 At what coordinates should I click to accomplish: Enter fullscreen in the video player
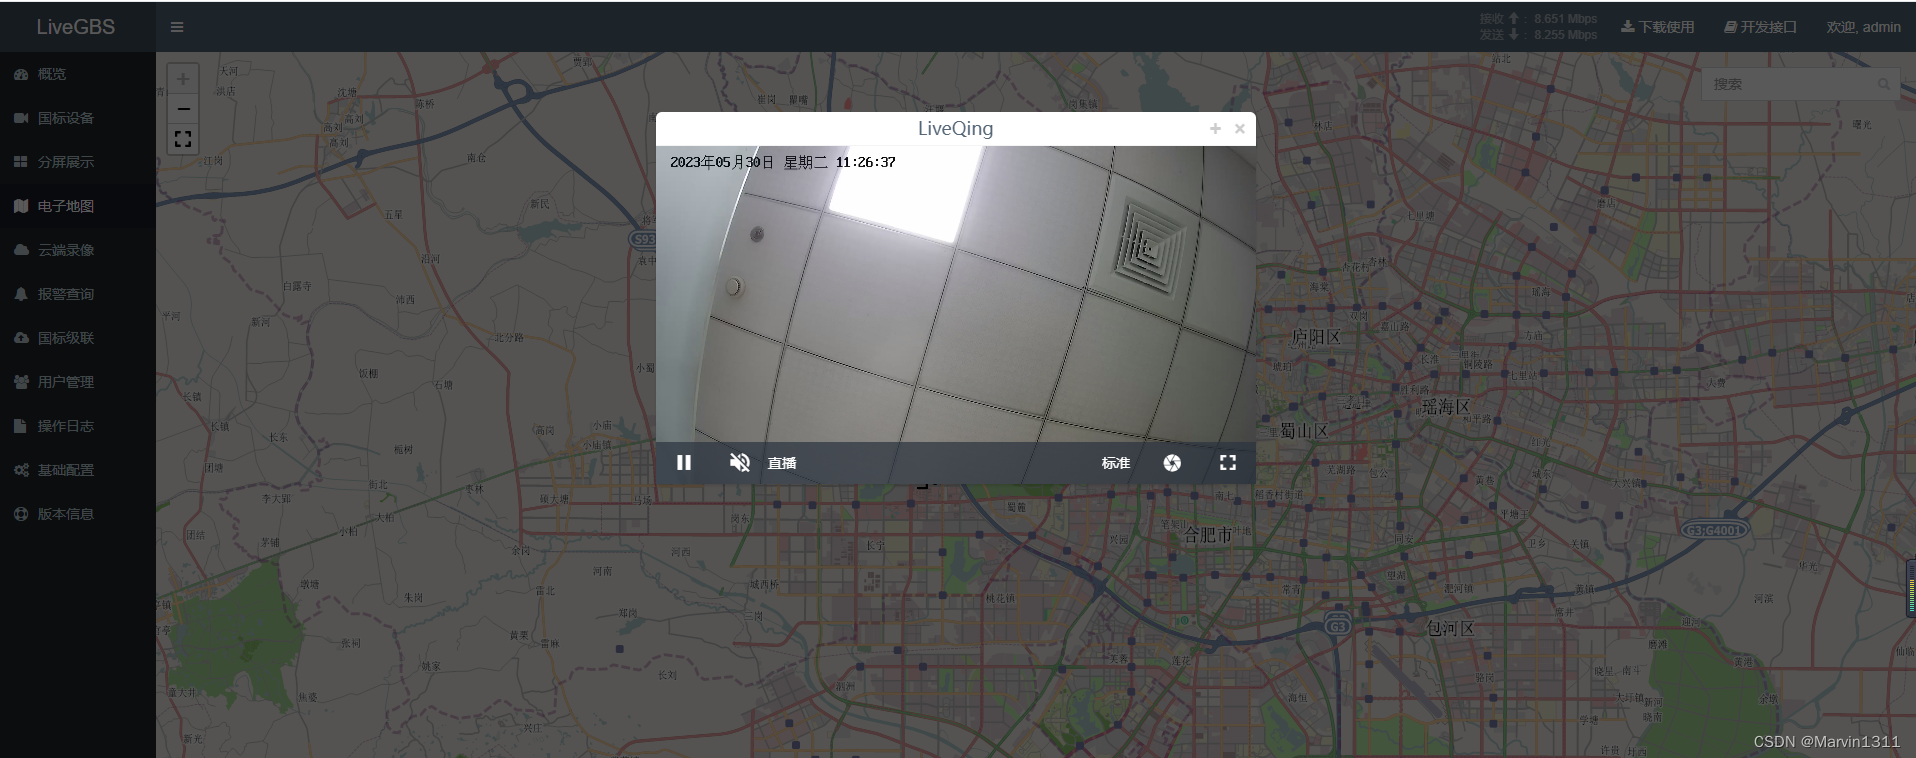pyautogui.click(x=1228, y=463)
